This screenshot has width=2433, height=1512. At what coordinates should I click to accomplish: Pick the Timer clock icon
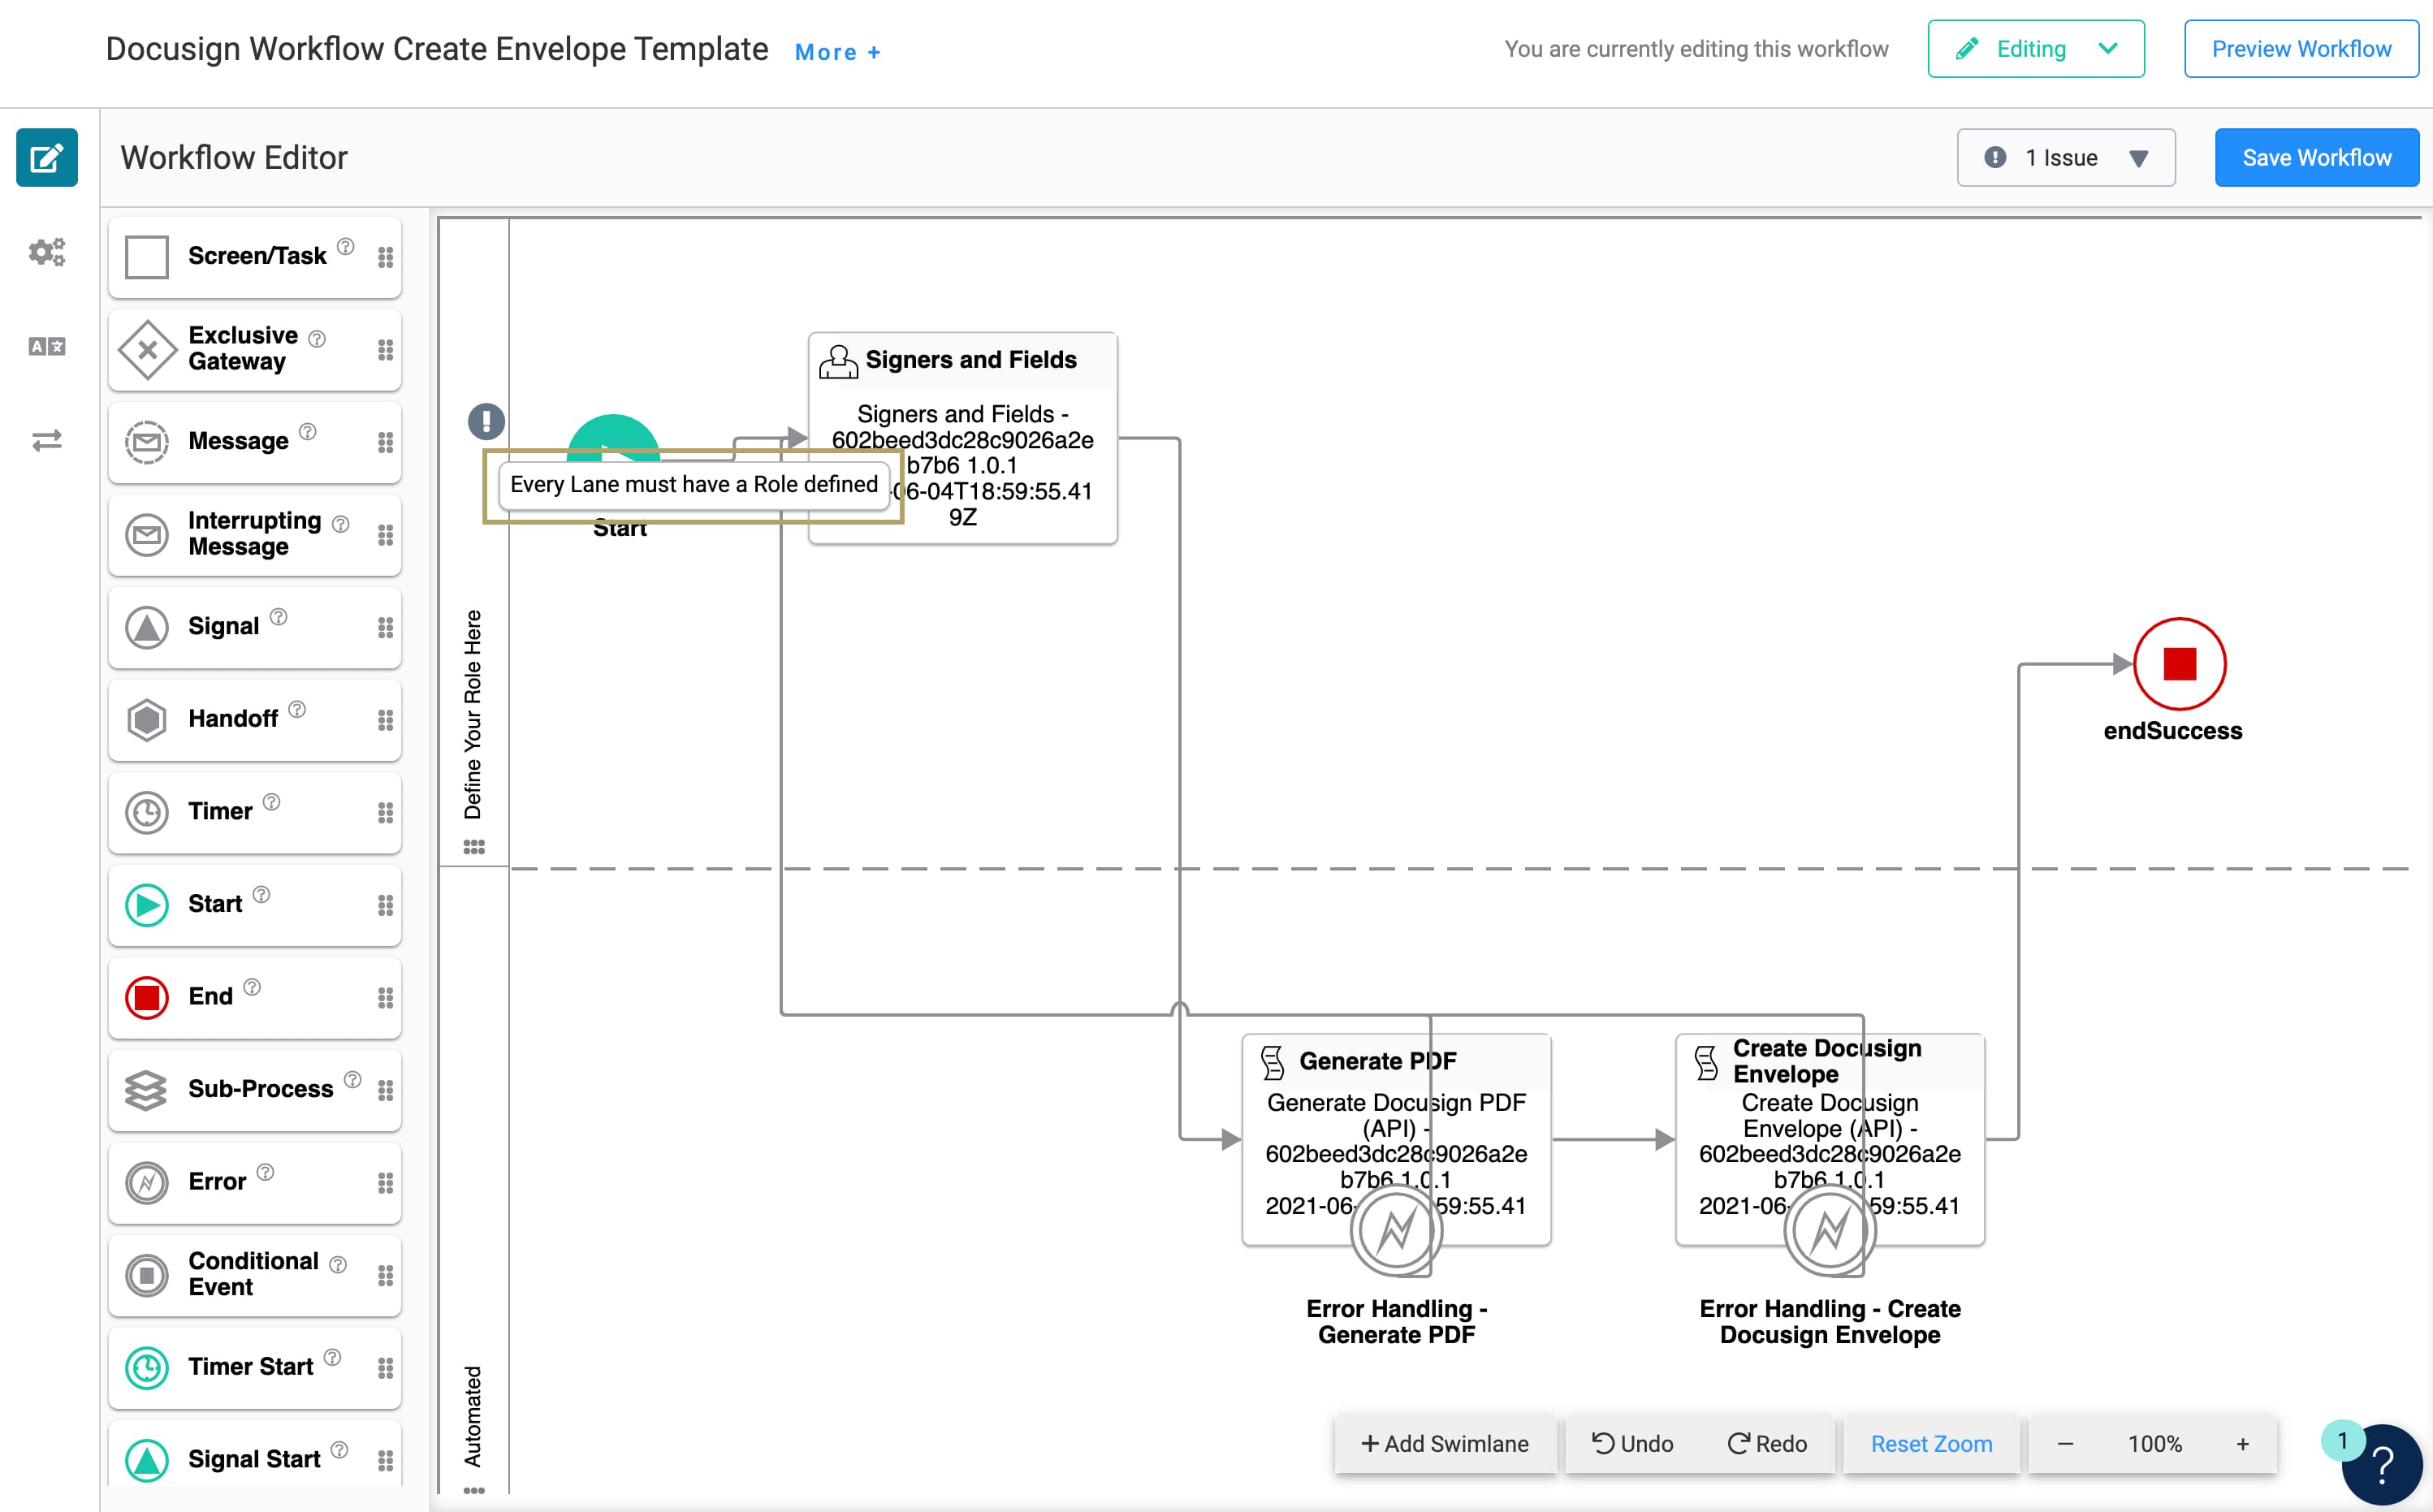(147, 813)
